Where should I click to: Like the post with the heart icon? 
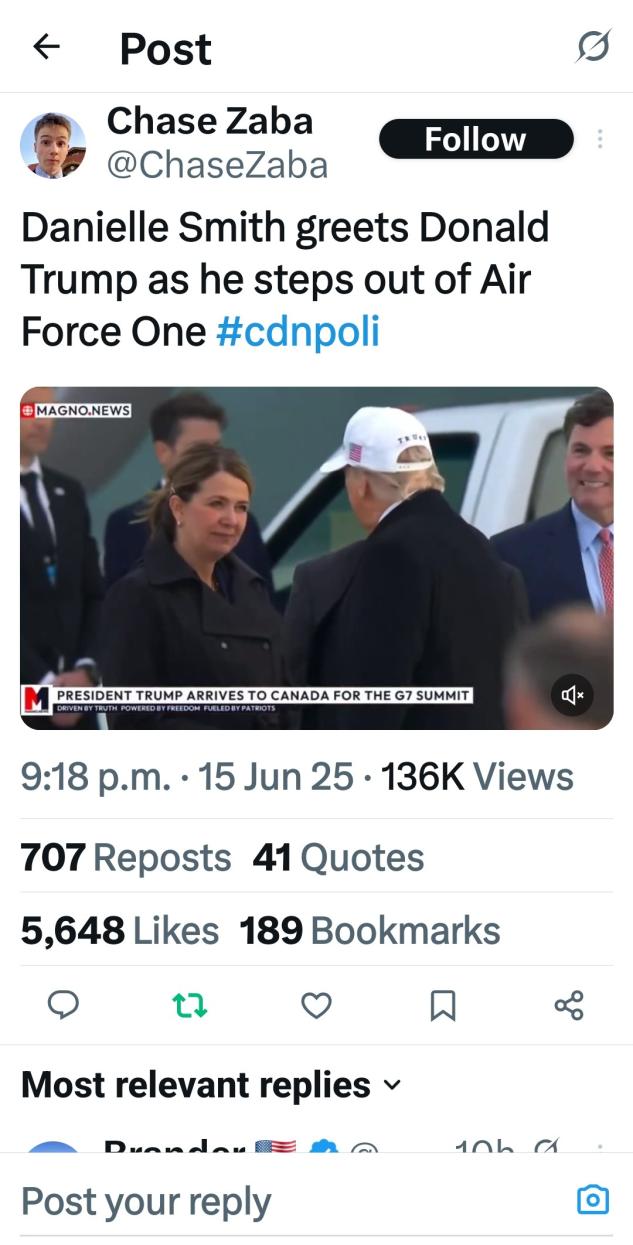coord(316,1005)
